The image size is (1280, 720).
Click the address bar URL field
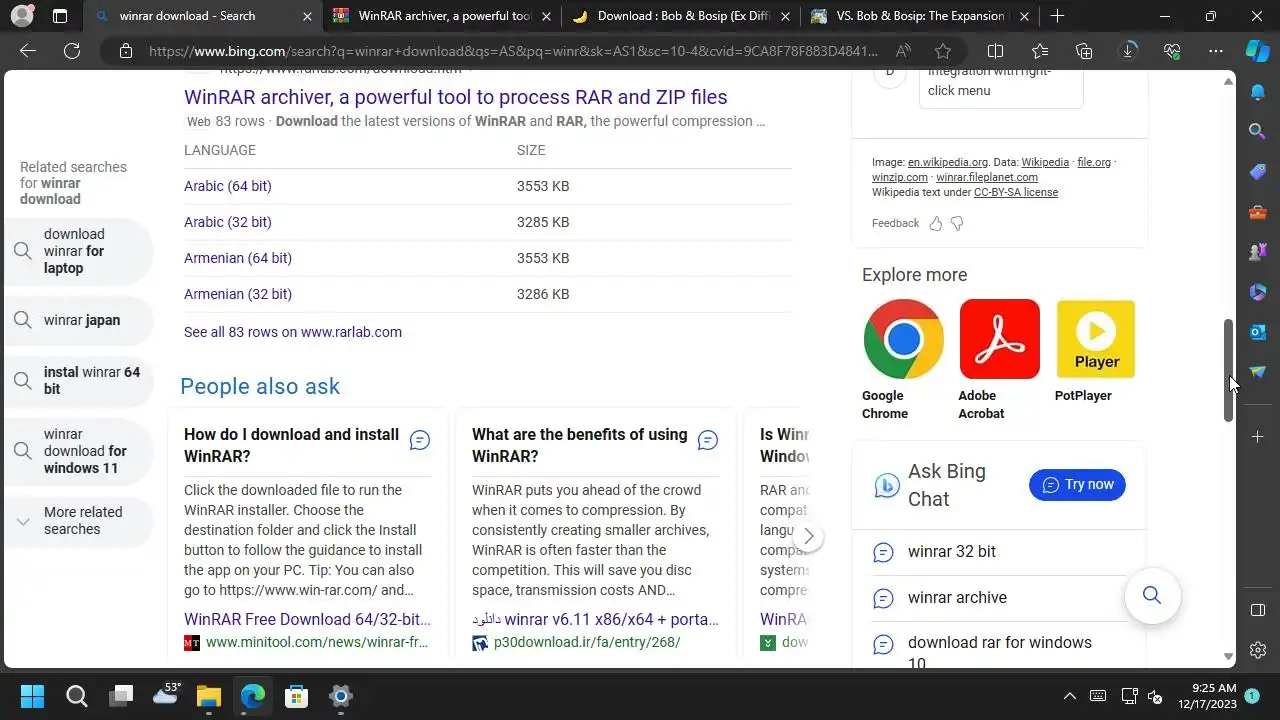tap(512, 51)
